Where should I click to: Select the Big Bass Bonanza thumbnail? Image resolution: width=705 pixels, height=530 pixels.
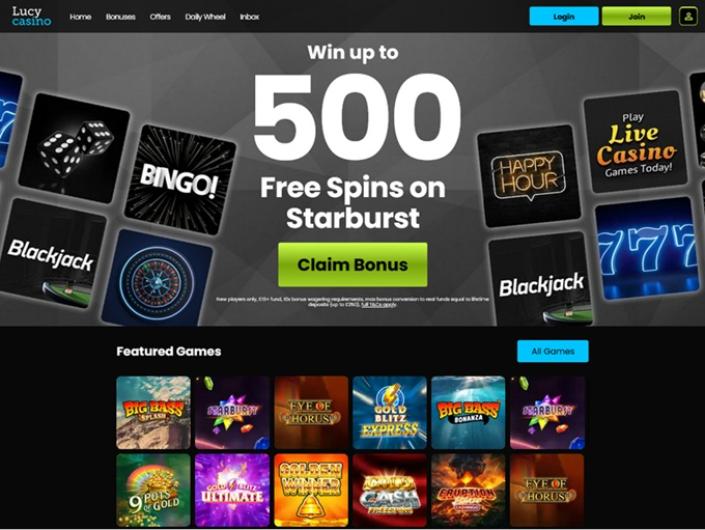468,413
